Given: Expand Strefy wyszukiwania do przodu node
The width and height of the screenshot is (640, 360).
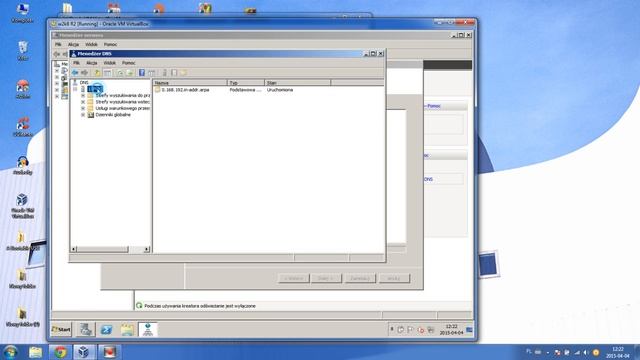Looking at the screenshot, I should 83,95.
